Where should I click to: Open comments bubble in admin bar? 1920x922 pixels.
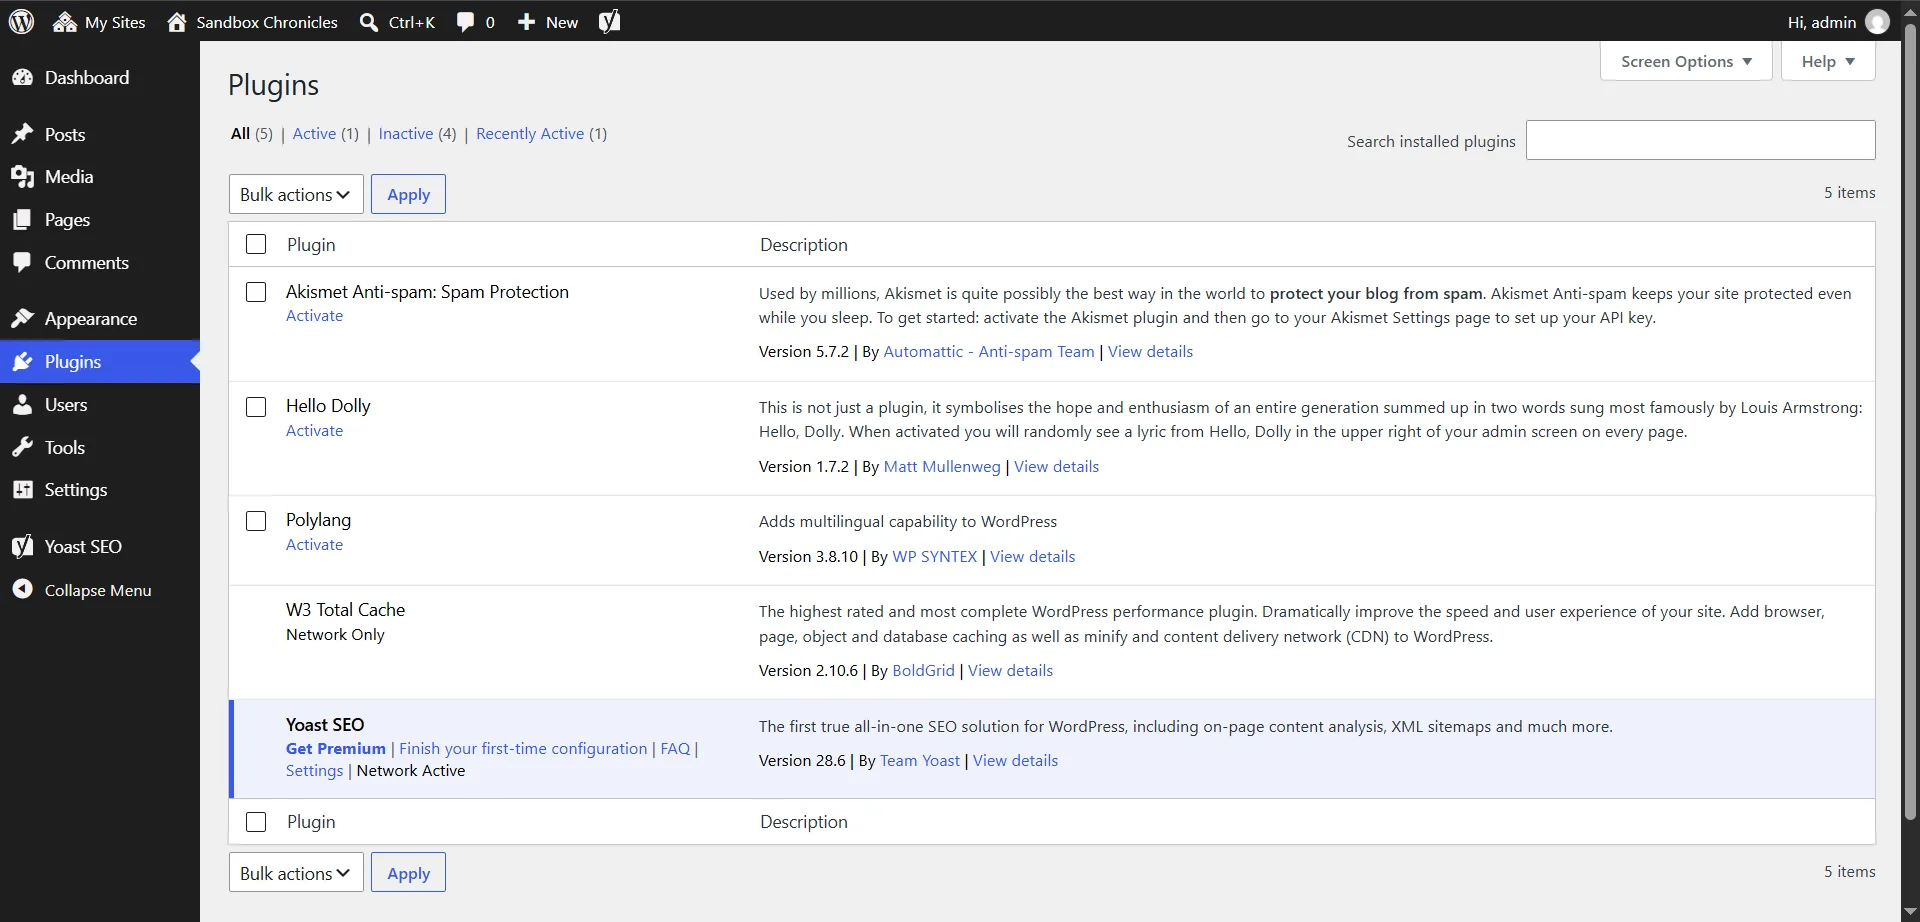coord(465,22)
